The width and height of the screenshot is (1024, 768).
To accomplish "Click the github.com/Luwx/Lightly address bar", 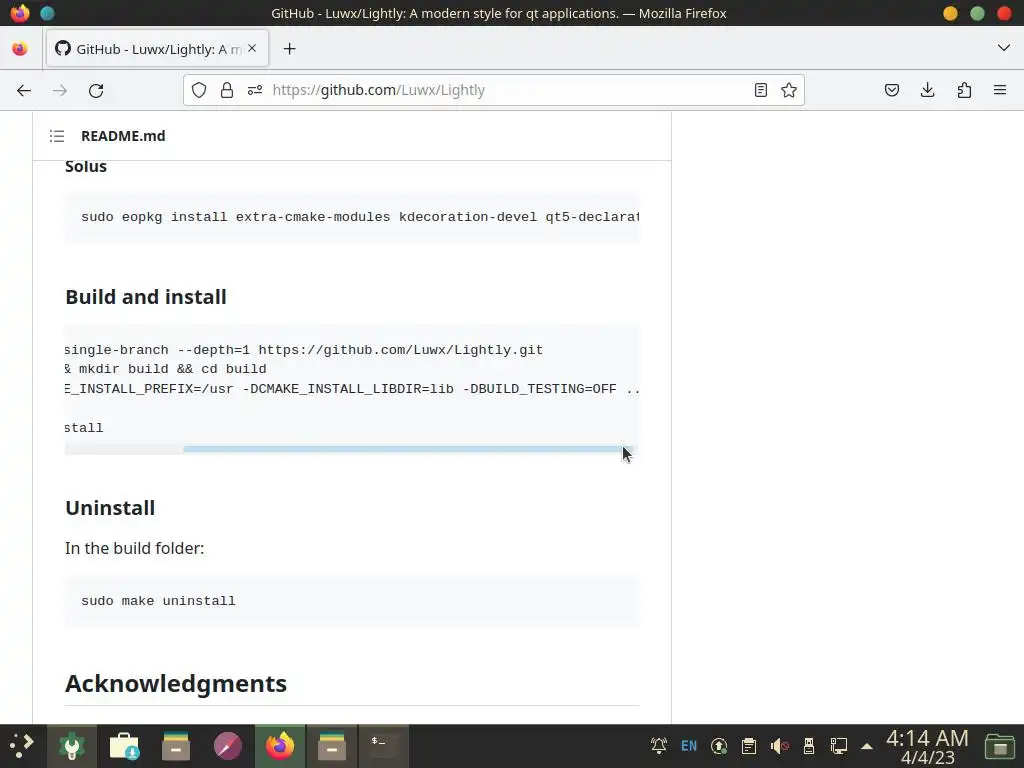I will pos(493,90).
